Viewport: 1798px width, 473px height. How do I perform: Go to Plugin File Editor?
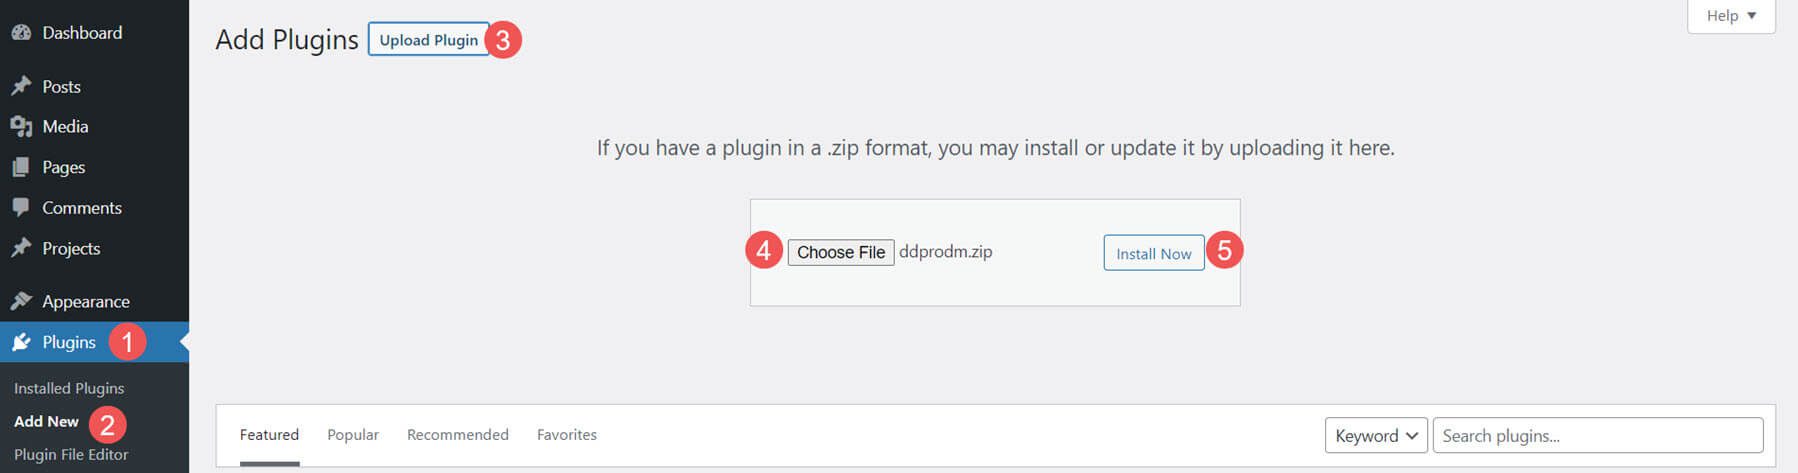71,454
